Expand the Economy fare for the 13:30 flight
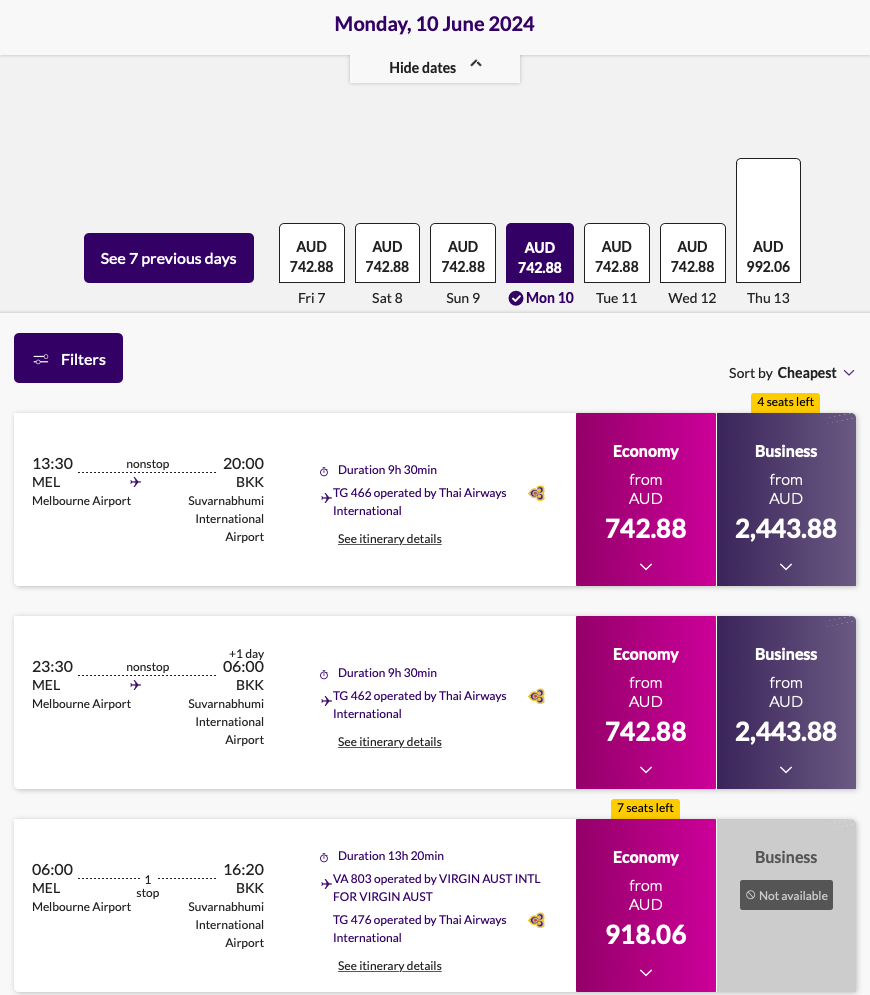The width and height of the screenshot is (870, 995). click(645, 566)
